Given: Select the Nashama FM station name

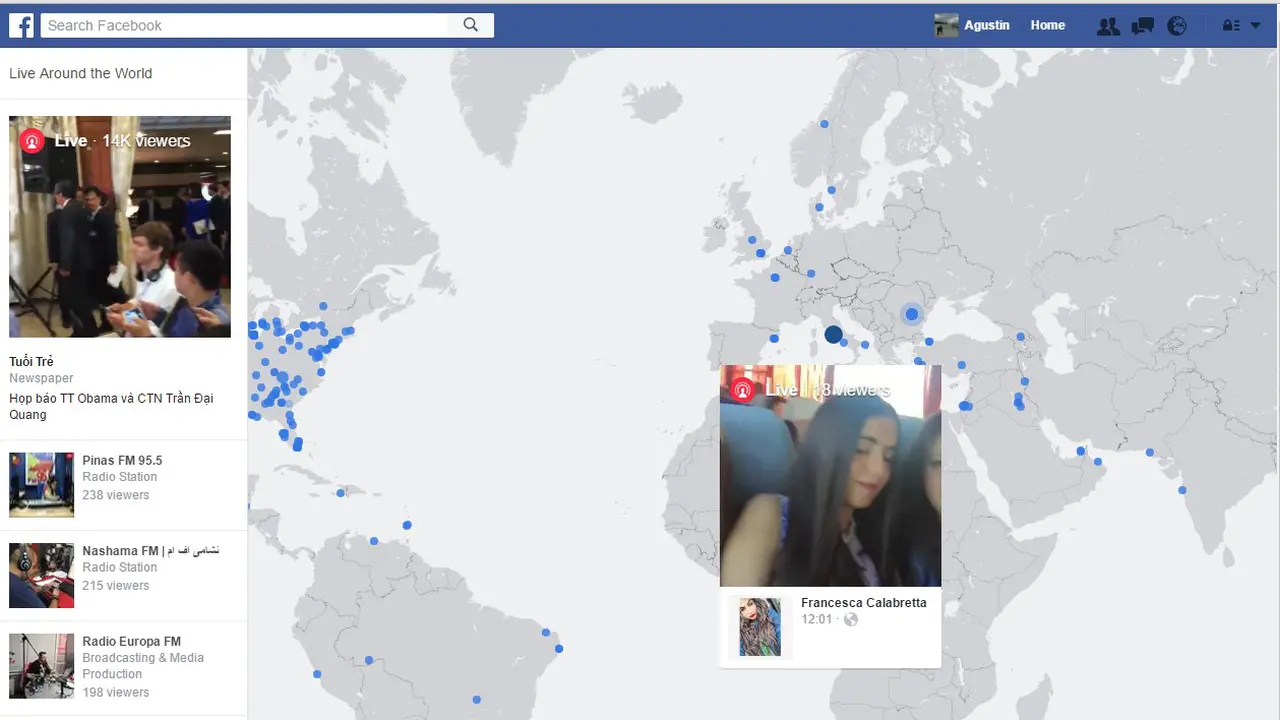Looking at the screenshot, I should (151, 551).
